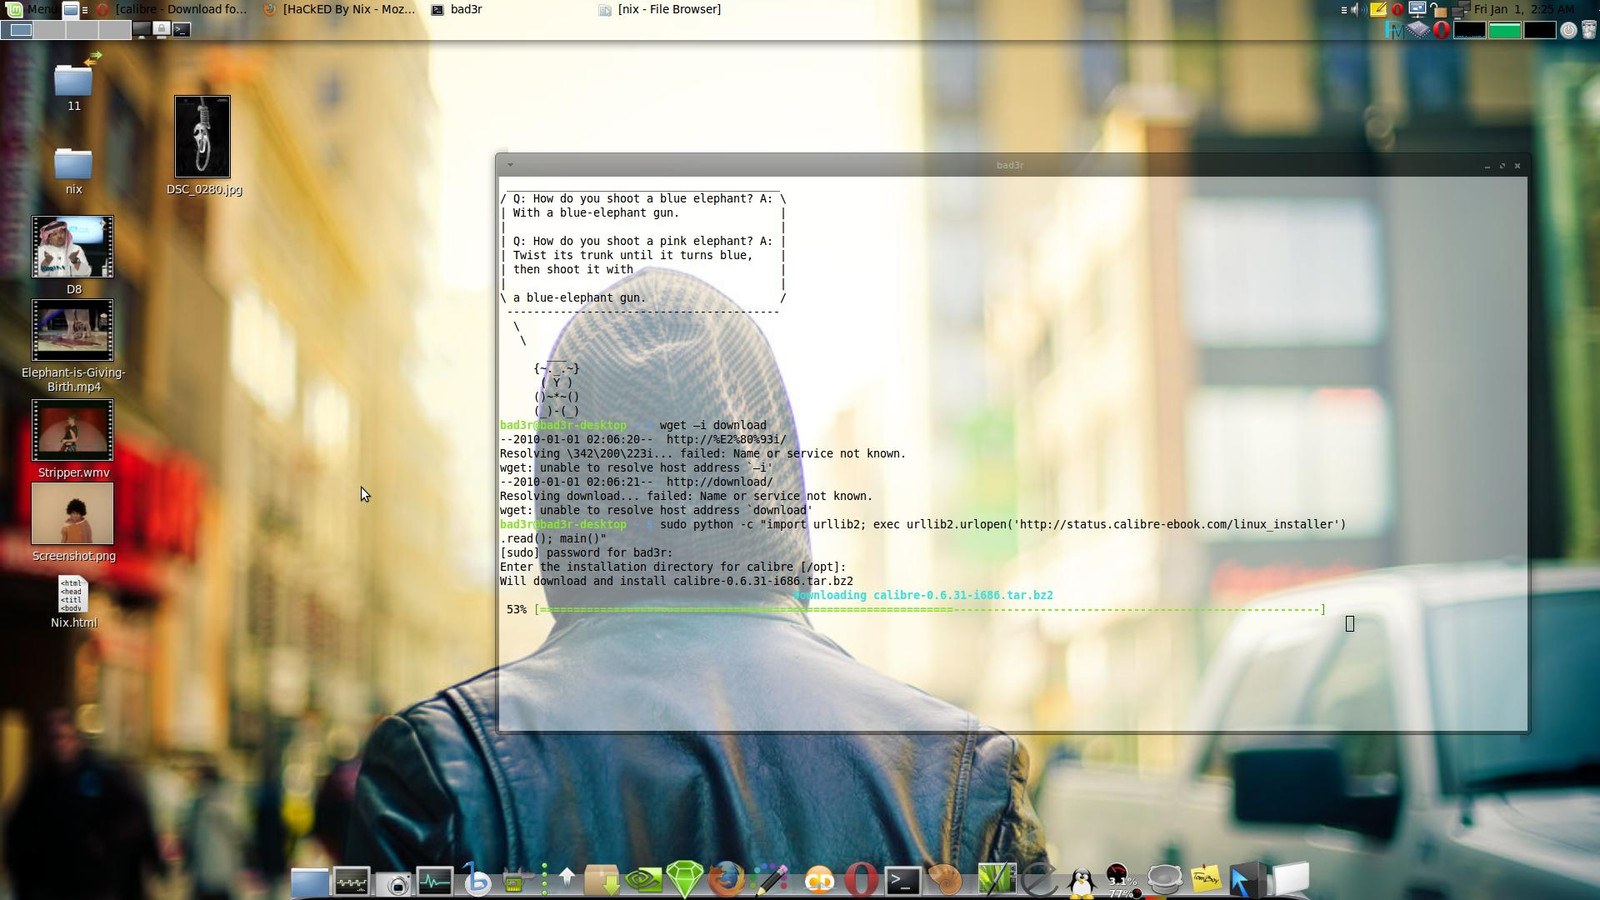Select the Stripper.wmv file on desktop
This screenshot has width=1600, height=900.
[73, 439]
